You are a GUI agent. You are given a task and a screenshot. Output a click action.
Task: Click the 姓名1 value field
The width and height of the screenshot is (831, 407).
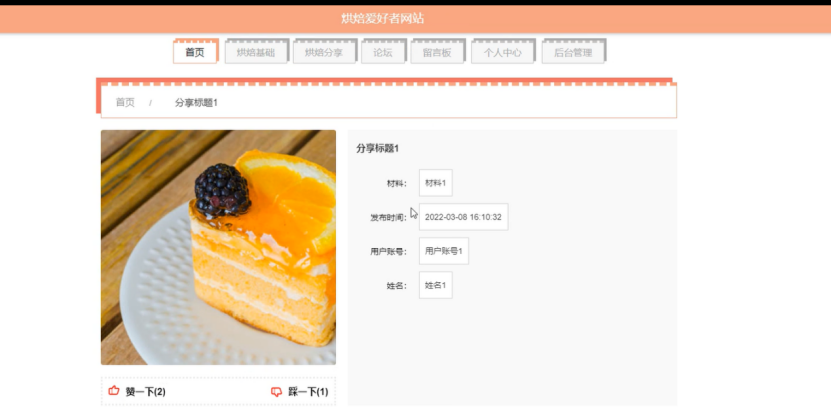click(436, 285)
